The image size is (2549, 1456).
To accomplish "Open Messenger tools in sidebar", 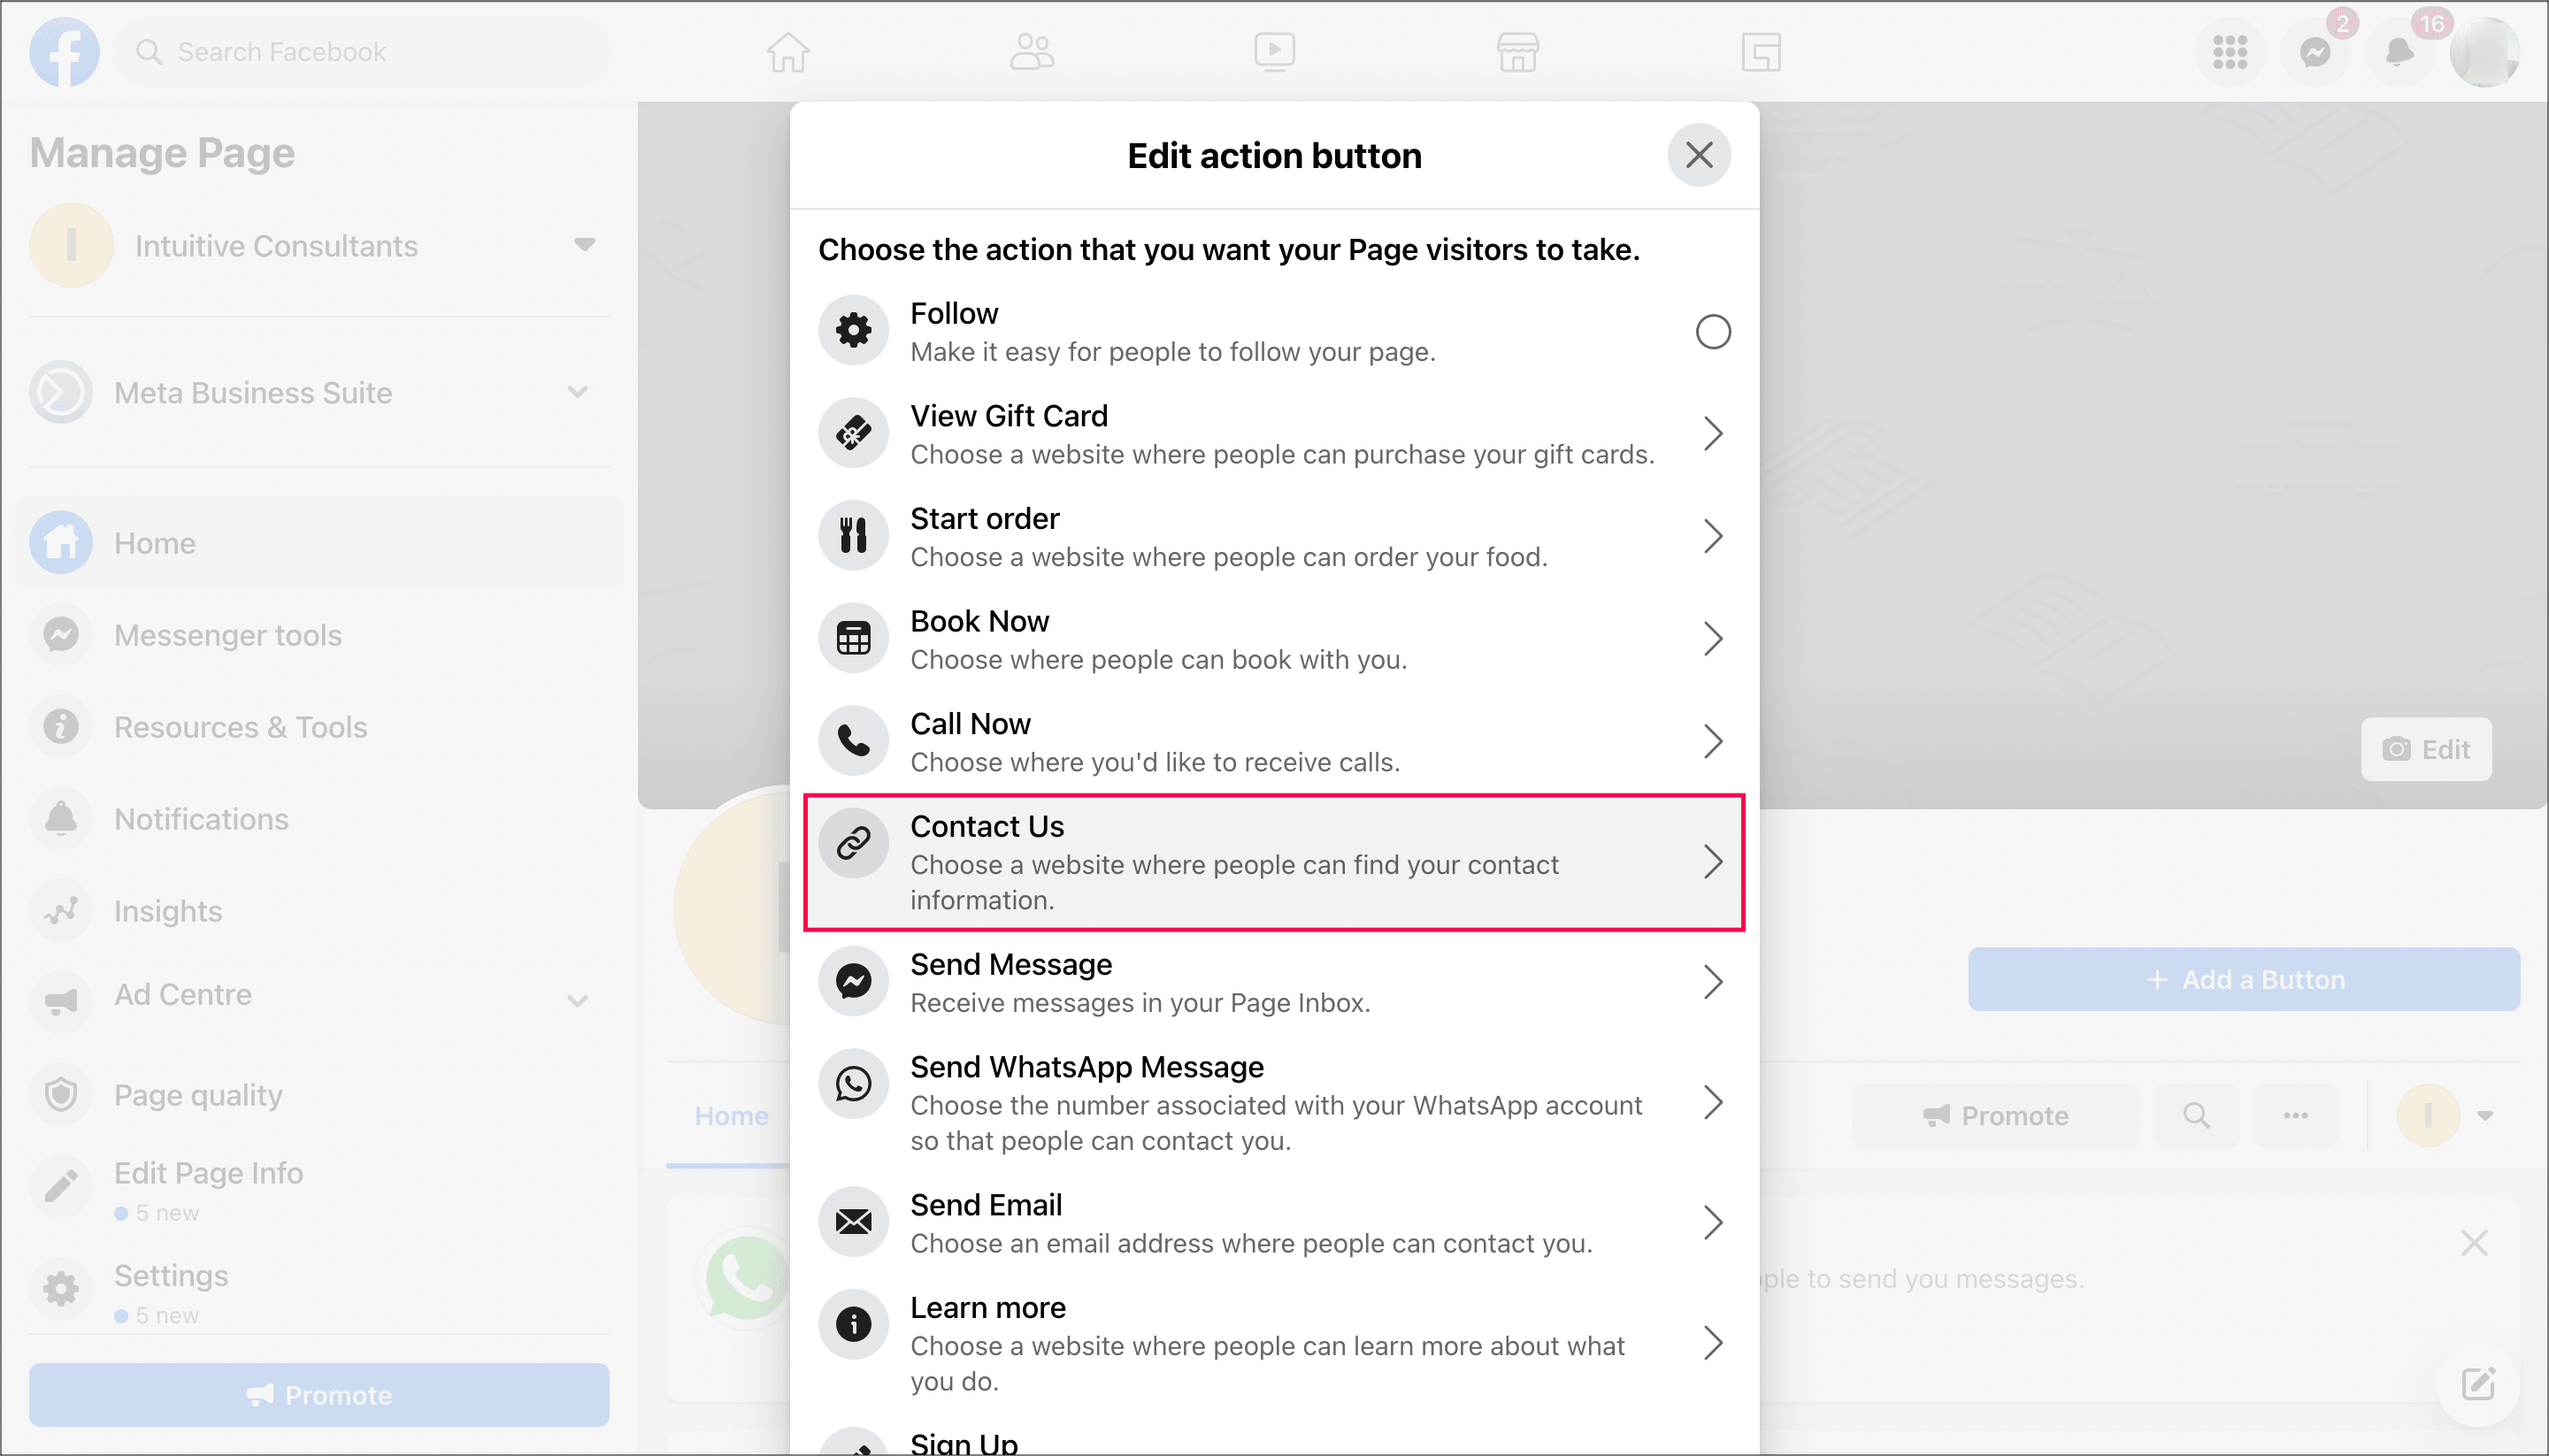I will 227,635.
